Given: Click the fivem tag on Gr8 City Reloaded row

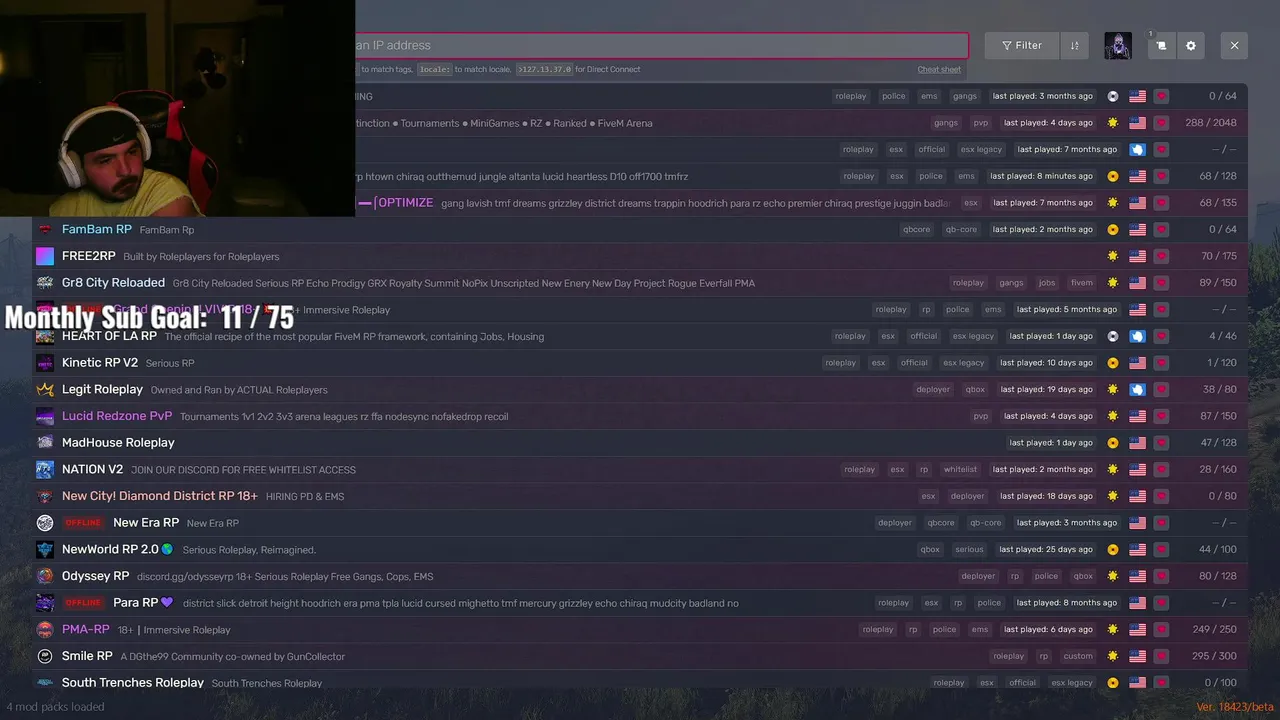Looking at the screenshot, I should pyautogui.click(x=1081, y=283).
